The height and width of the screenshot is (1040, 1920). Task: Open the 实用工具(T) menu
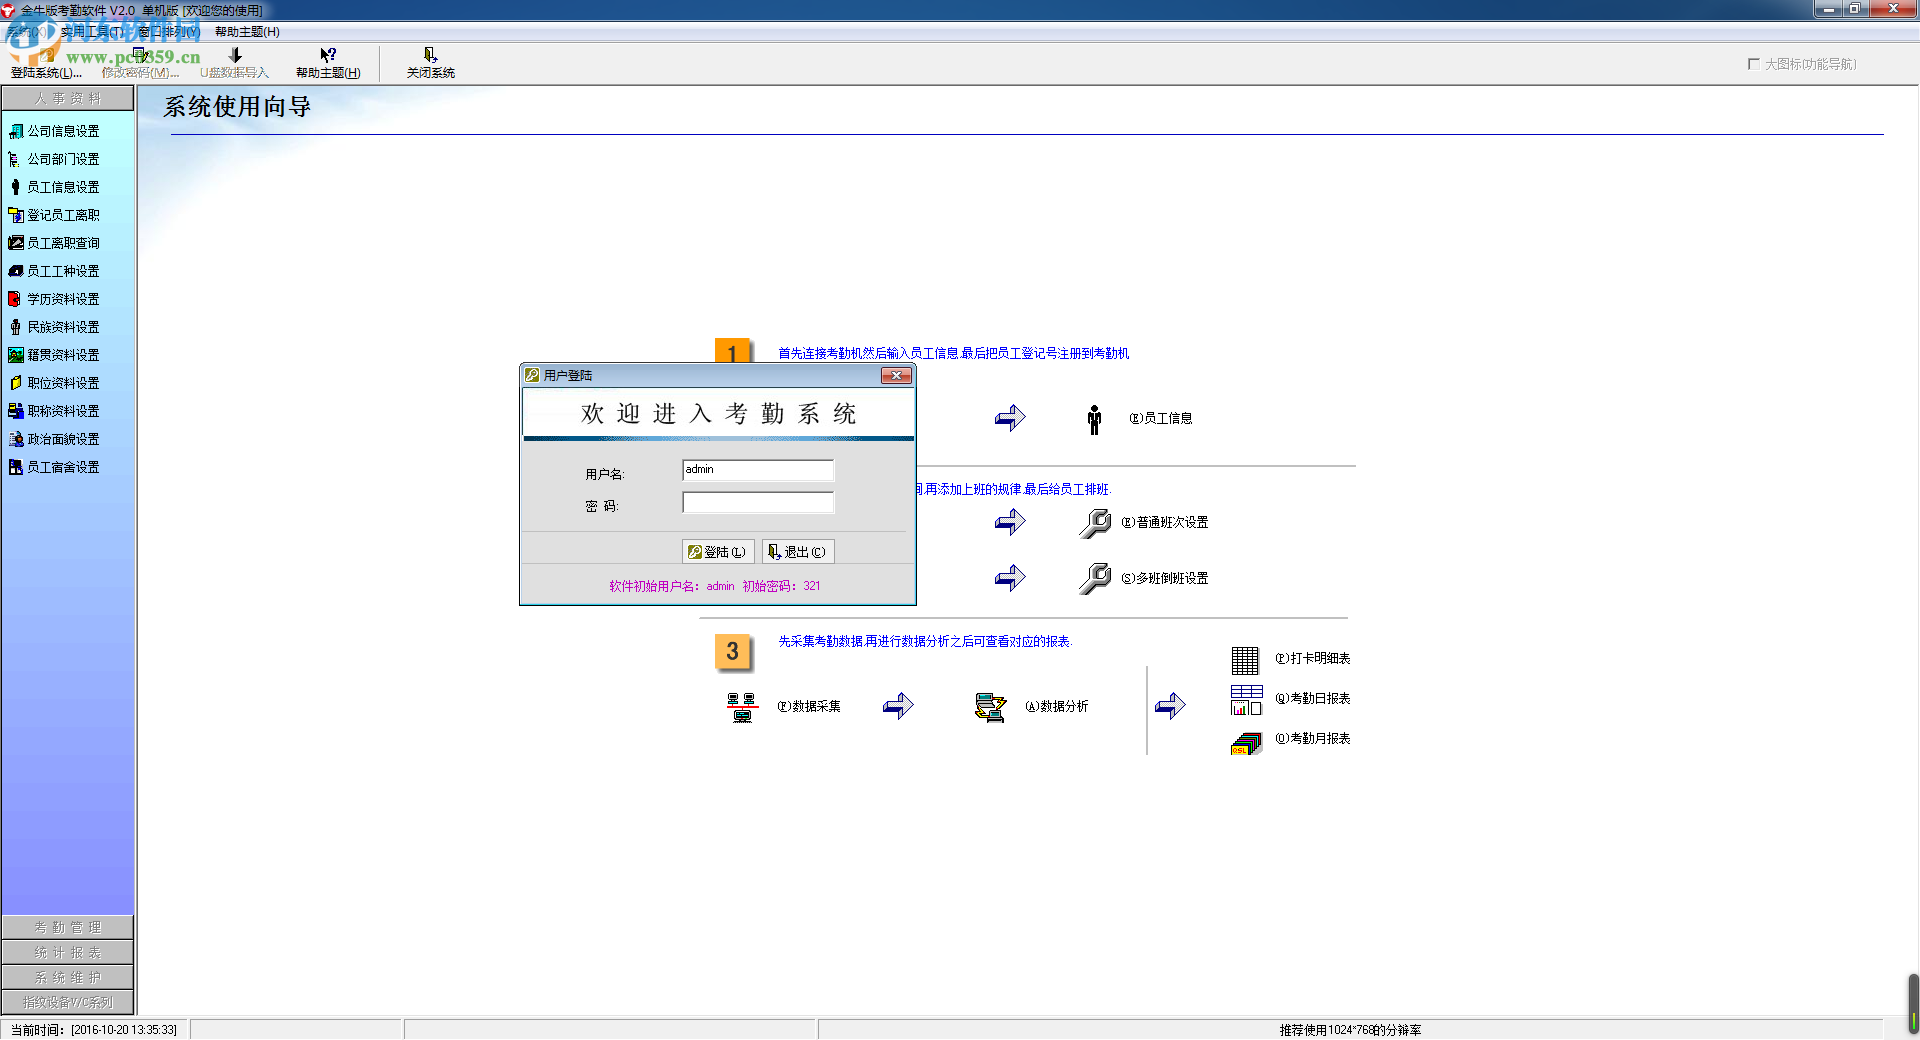coord(92,32)
